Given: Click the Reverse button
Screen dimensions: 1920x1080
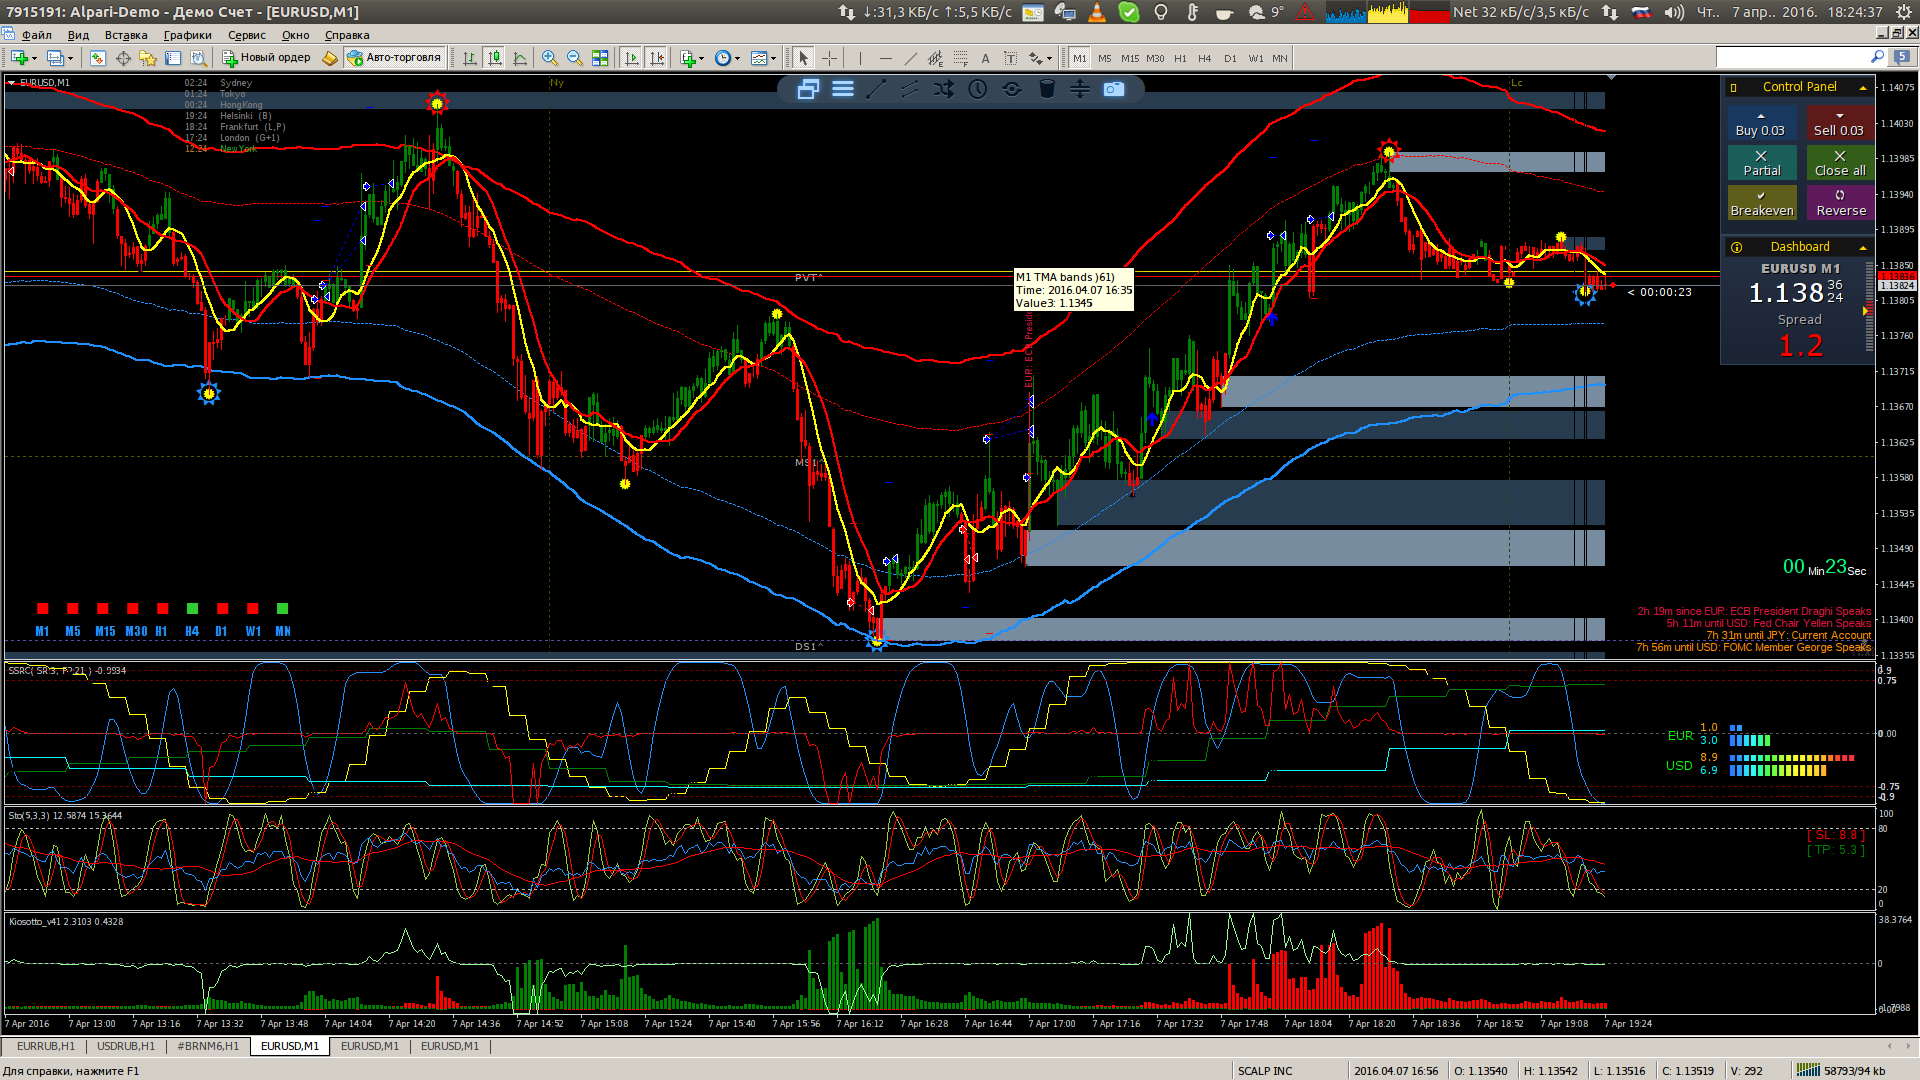Looking at the screenshot, I should (x=1840, y=203).
